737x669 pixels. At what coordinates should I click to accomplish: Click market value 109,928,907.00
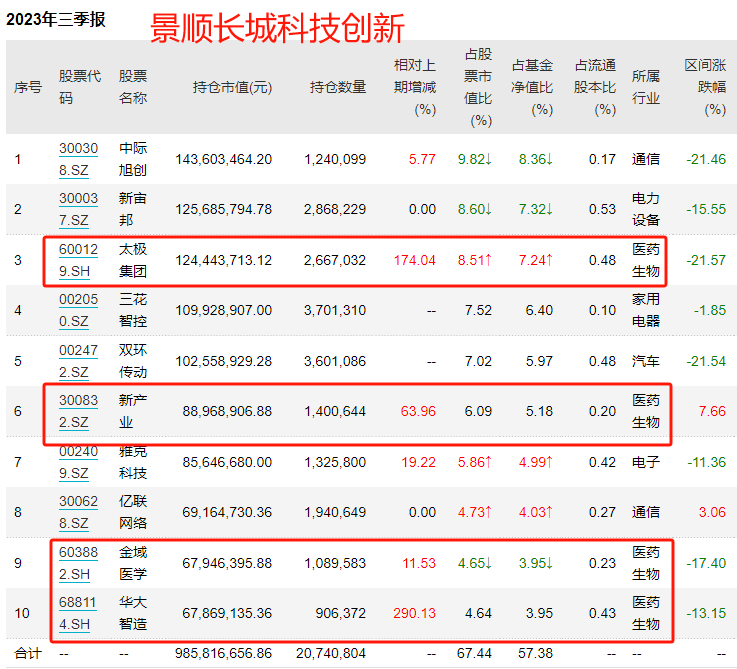[x=224, y=310]
